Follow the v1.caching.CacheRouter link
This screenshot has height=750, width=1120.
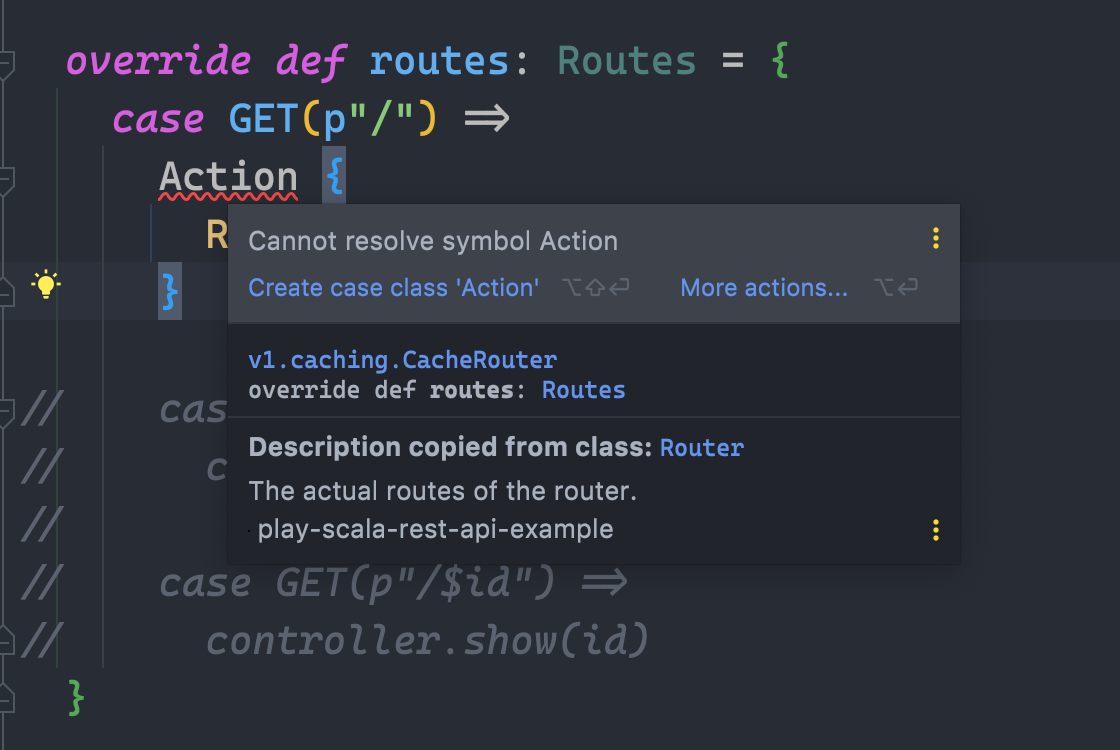pyautogui.click(x=403, y=360)
